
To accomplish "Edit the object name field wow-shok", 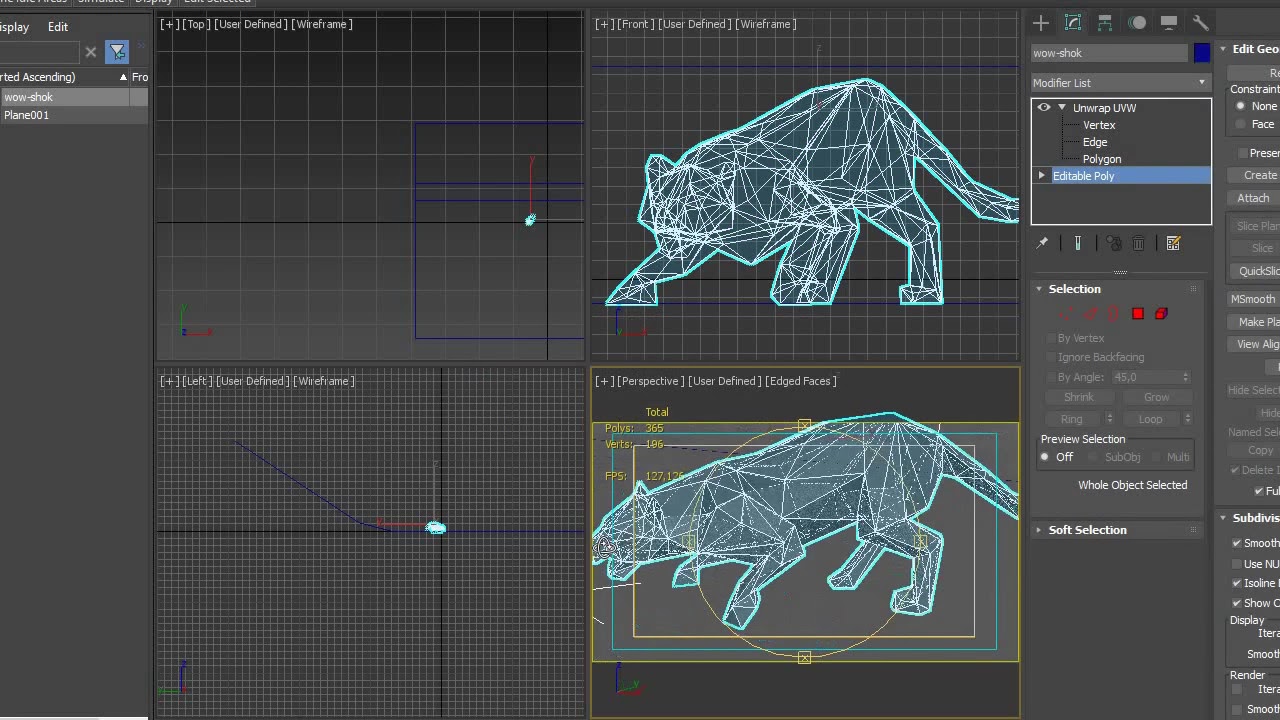I will 1109,53.
